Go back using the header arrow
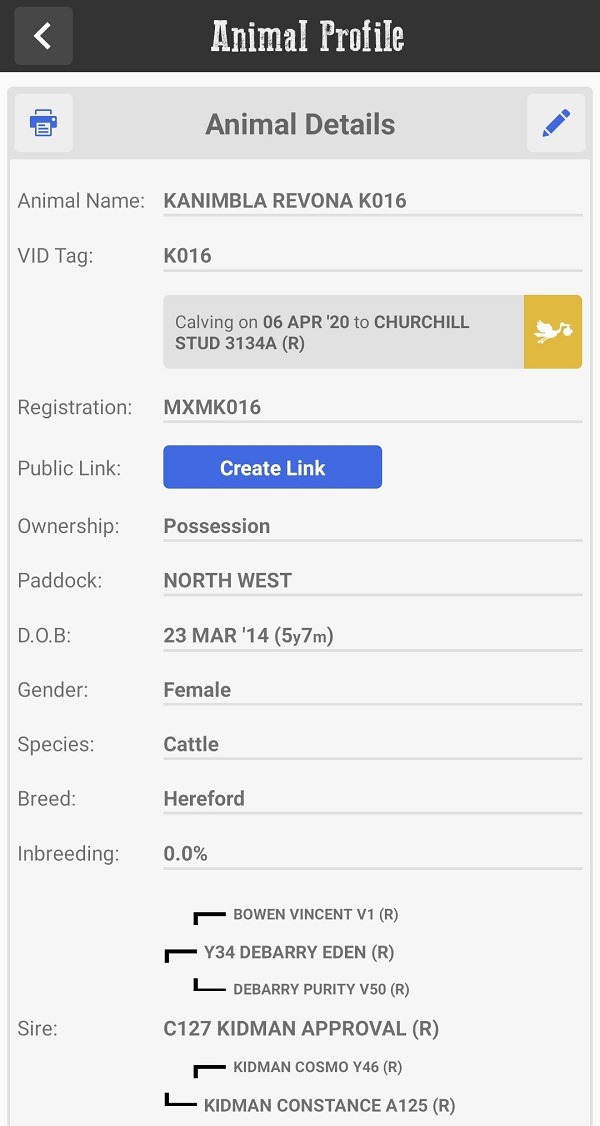 point(44,36)
